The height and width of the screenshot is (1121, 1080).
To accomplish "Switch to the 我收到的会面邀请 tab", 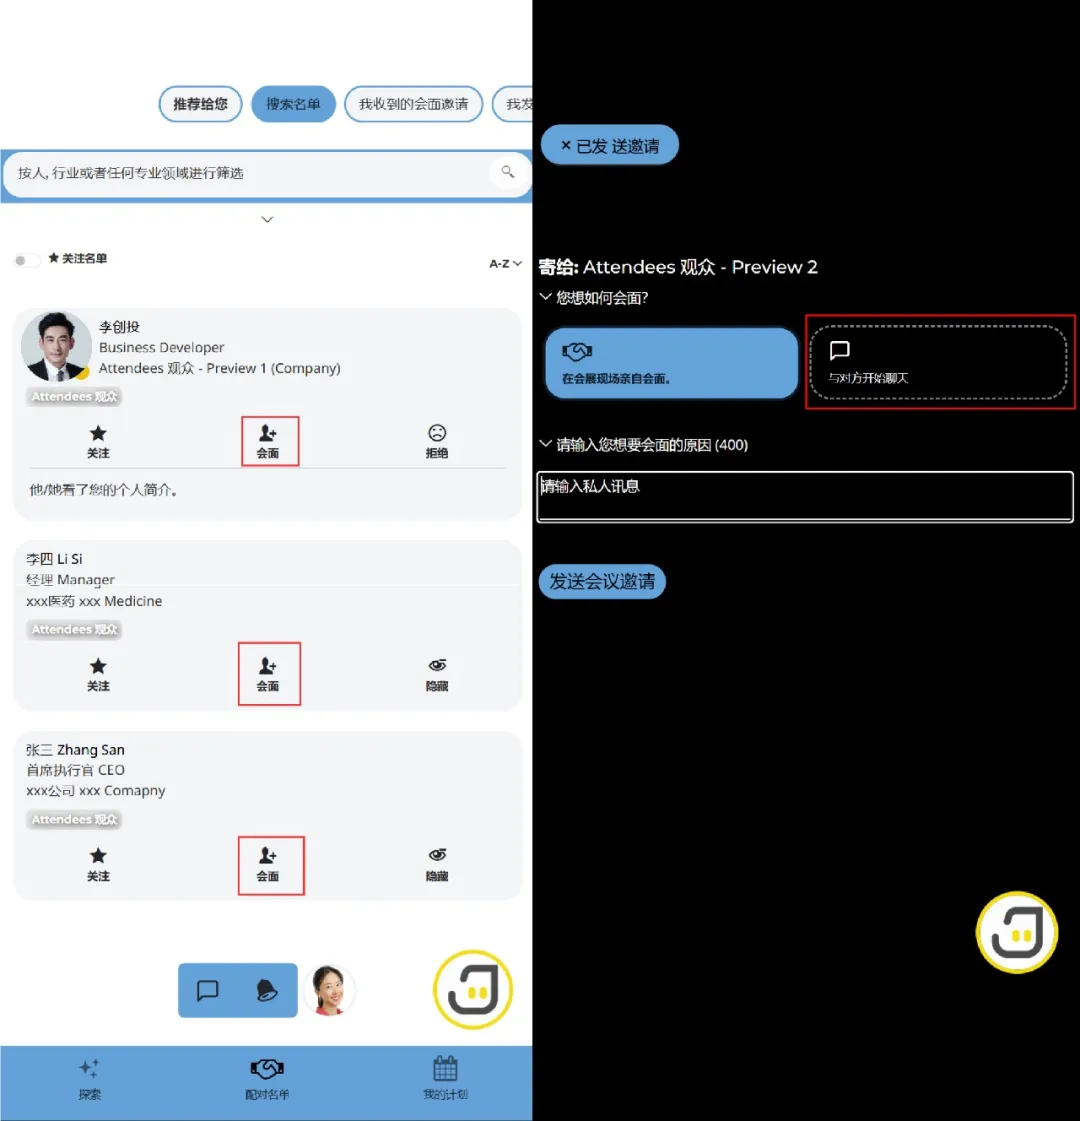I will [413, 104].
